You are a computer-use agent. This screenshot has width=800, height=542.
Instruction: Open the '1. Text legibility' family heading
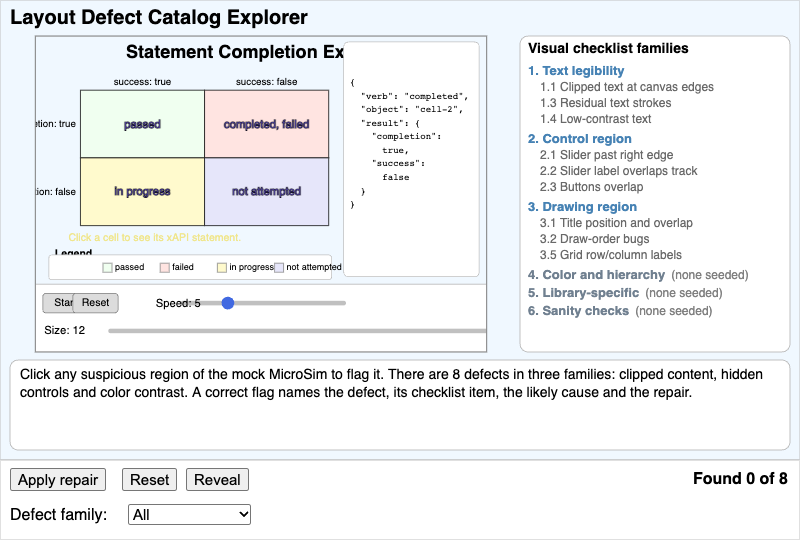pos(576,71)
